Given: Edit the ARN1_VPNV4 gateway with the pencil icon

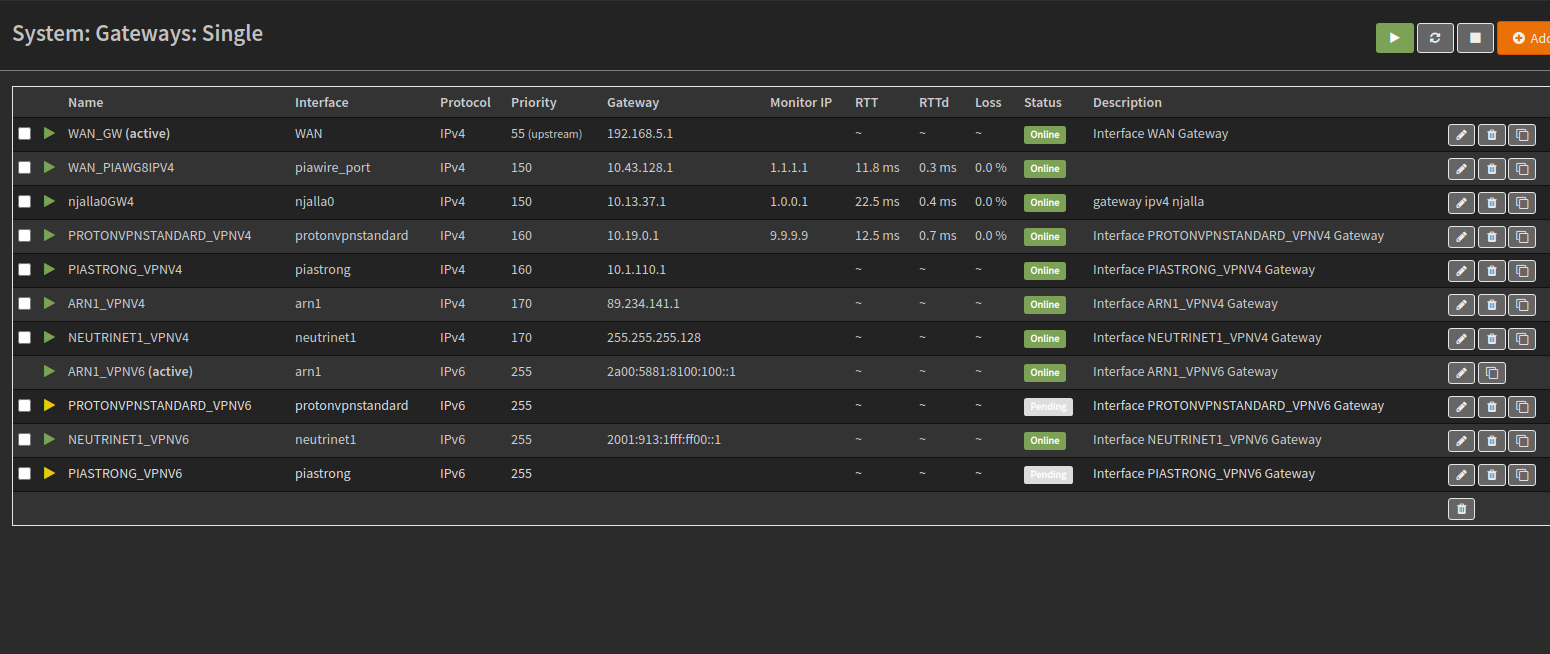Looking at the screenshot, I should 1461,305.
